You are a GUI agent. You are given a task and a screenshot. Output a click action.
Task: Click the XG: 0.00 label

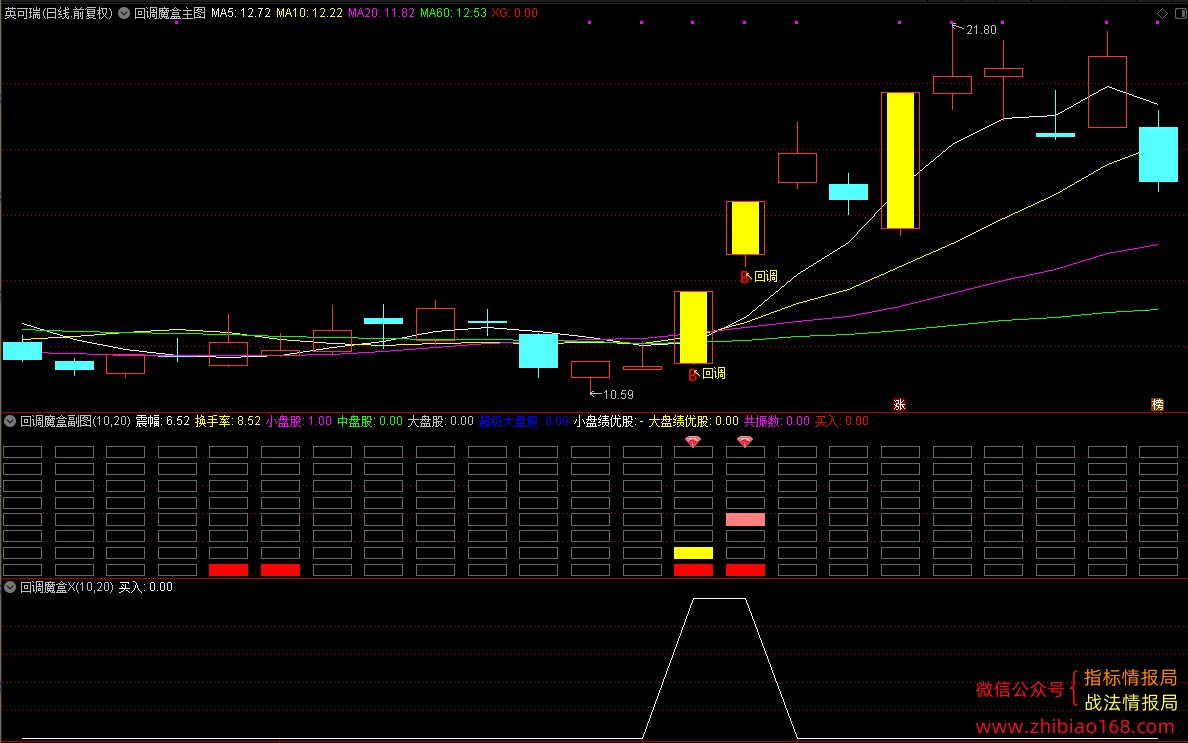[514, 13]
